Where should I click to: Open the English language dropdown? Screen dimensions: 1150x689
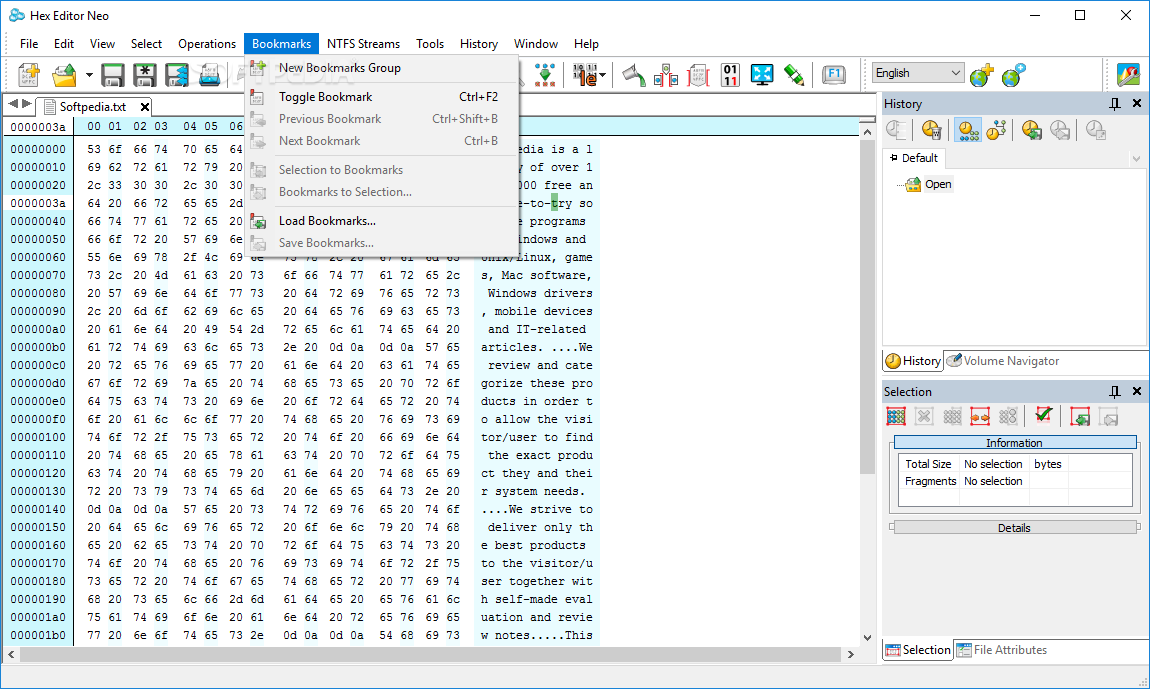click(x=918, y=73)
